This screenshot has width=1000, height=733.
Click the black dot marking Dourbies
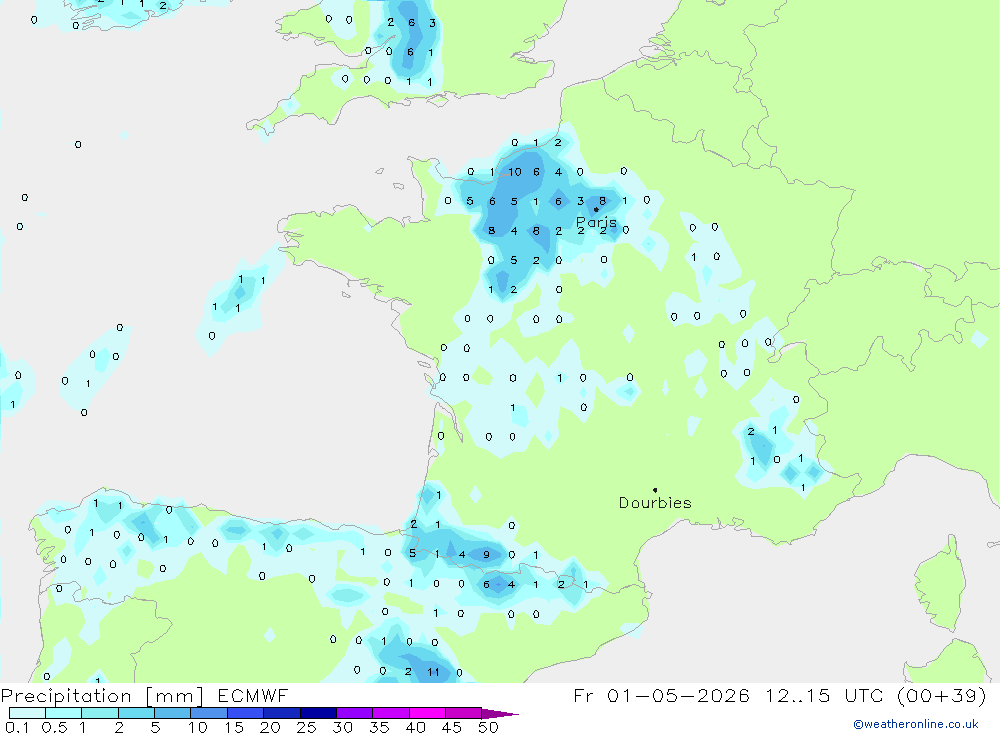click(655, 490)
